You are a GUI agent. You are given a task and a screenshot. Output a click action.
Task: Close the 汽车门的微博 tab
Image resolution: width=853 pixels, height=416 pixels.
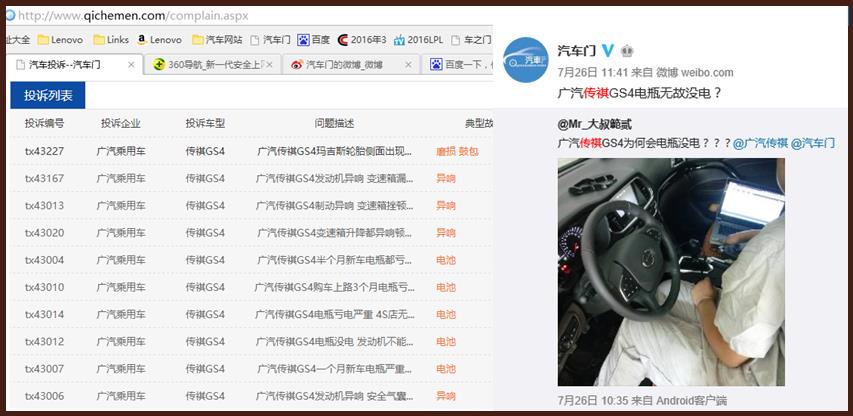click(408, 65)
